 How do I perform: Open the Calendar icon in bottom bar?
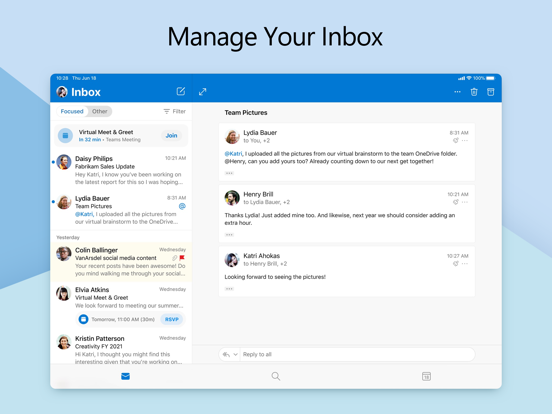click(x=426, y=376)
